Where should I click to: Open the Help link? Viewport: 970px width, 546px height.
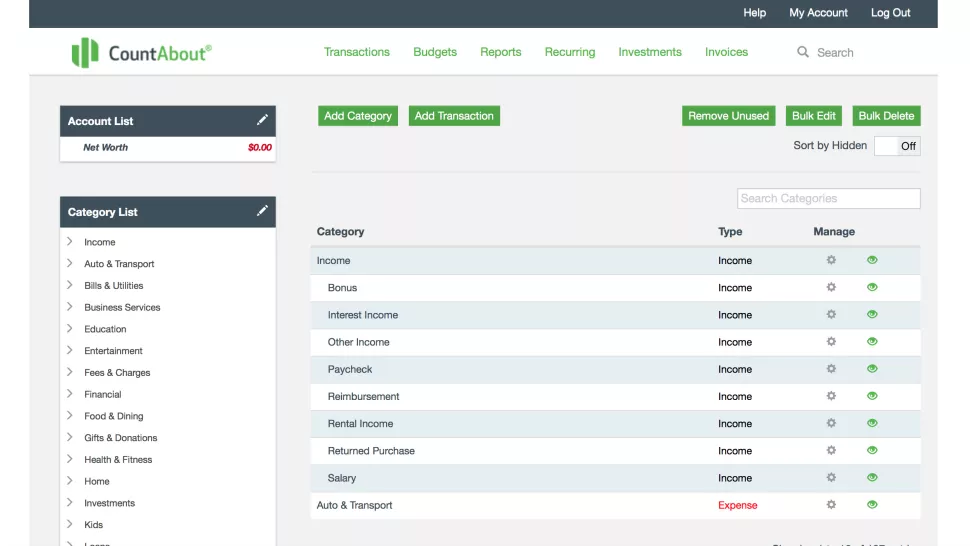pos(754,12)
